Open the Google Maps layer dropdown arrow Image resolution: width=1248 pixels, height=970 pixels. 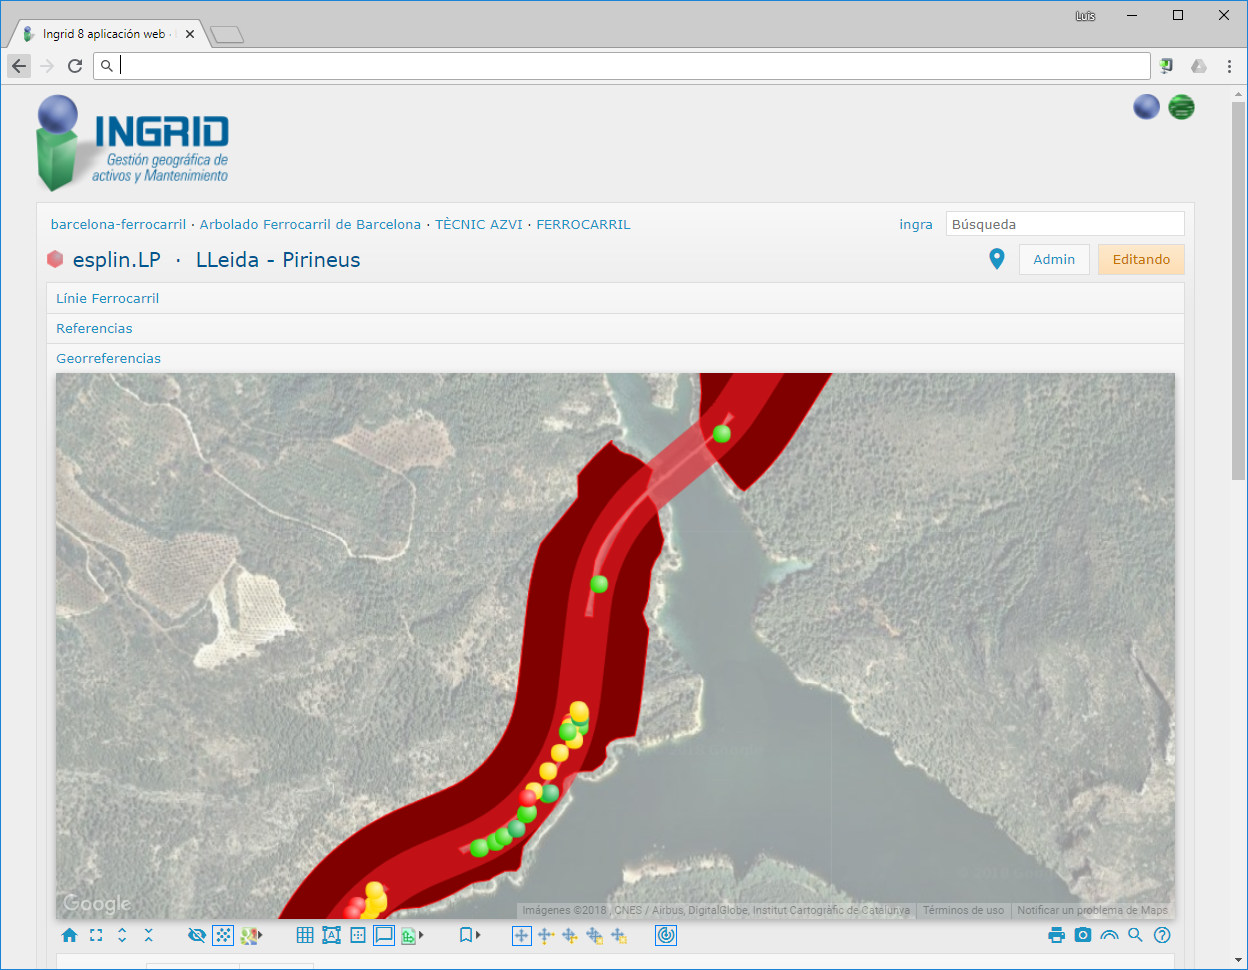[x=262, y=936]
